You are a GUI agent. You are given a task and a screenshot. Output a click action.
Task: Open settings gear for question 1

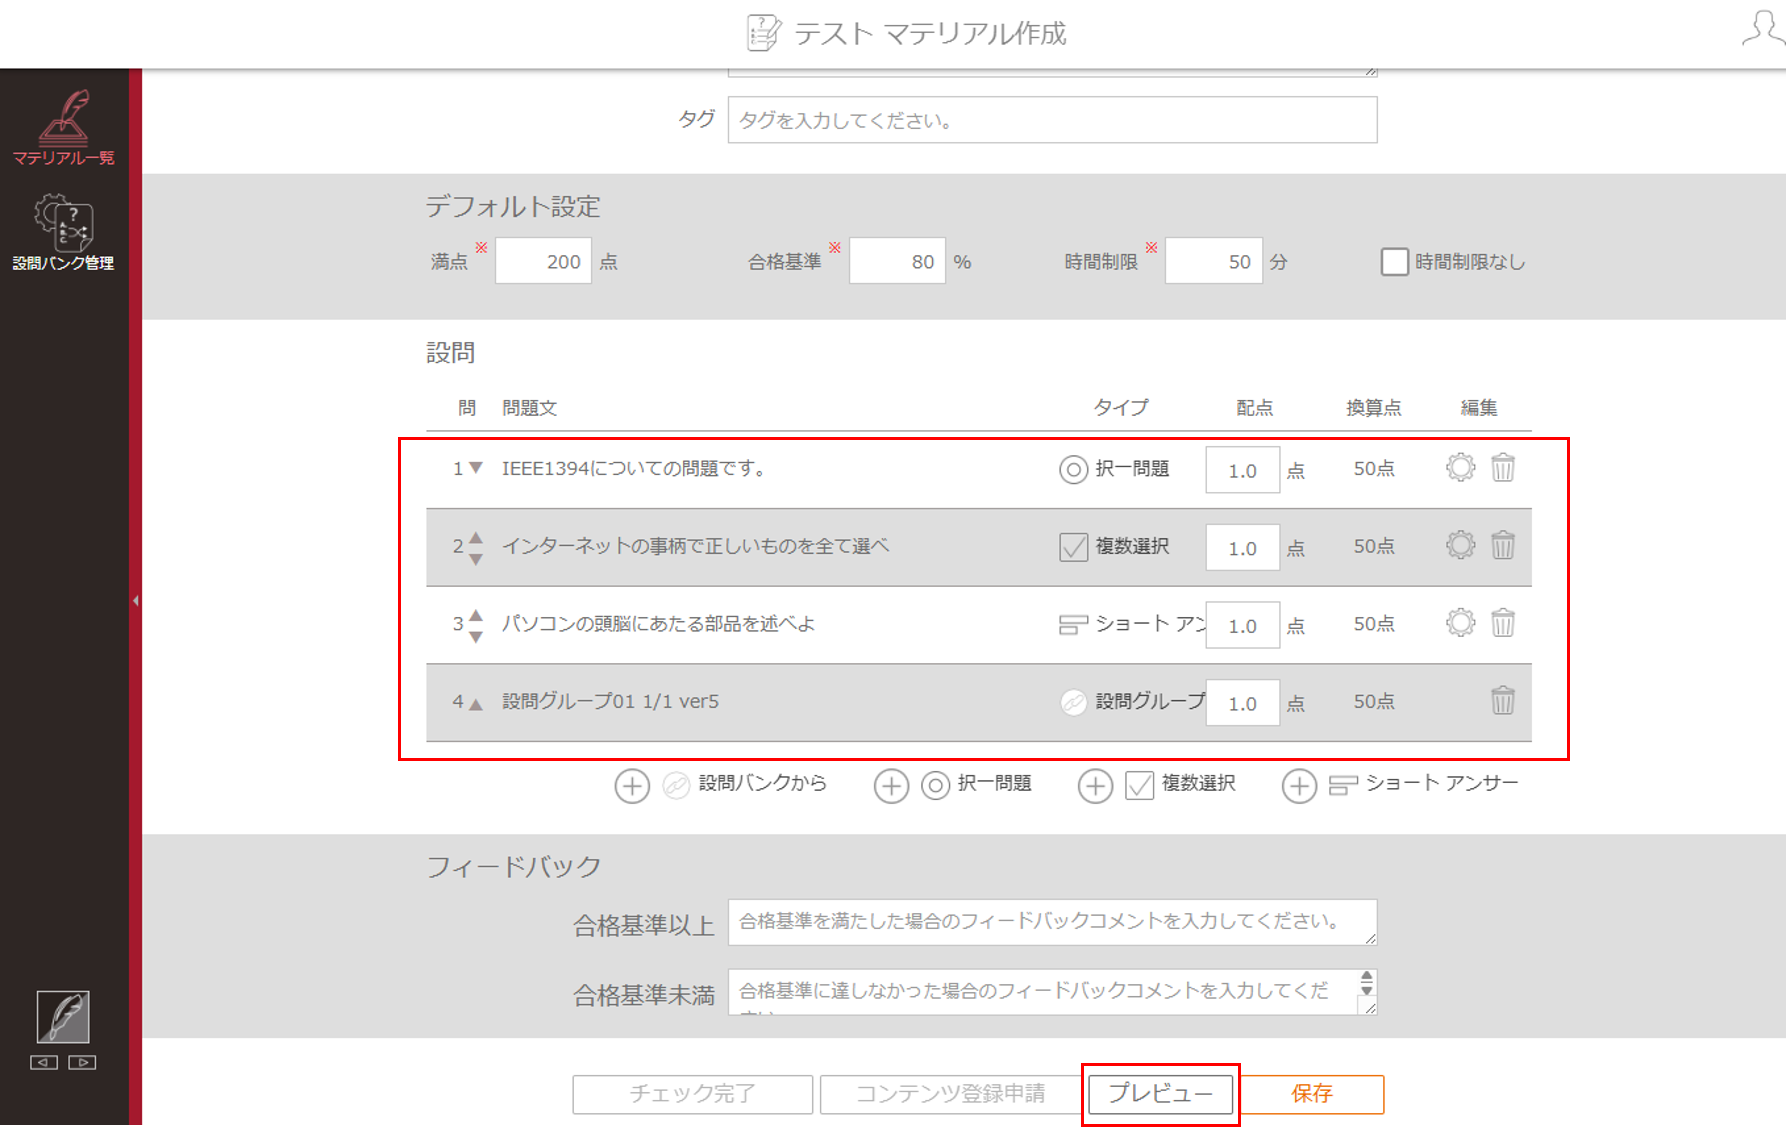point(1460,468)
